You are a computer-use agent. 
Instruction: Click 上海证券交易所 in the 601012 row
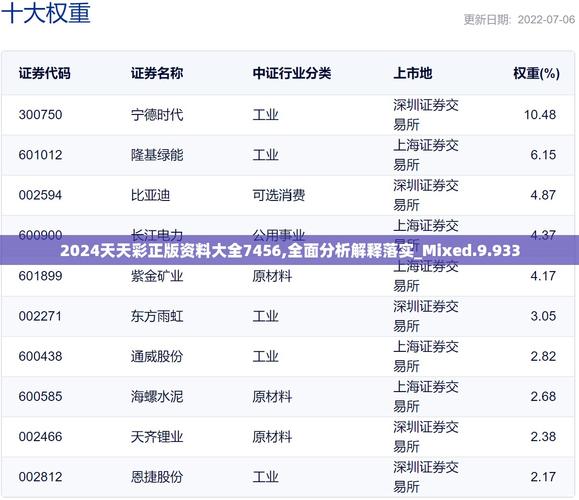(x=426, y=155)
